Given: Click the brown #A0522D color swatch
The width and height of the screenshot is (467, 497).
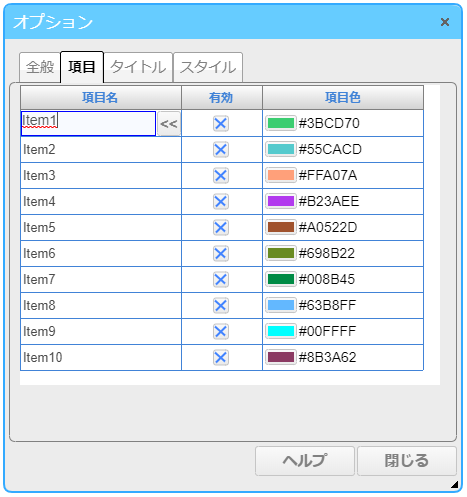Looking at the screenshot, I should (x=281, y=227).
